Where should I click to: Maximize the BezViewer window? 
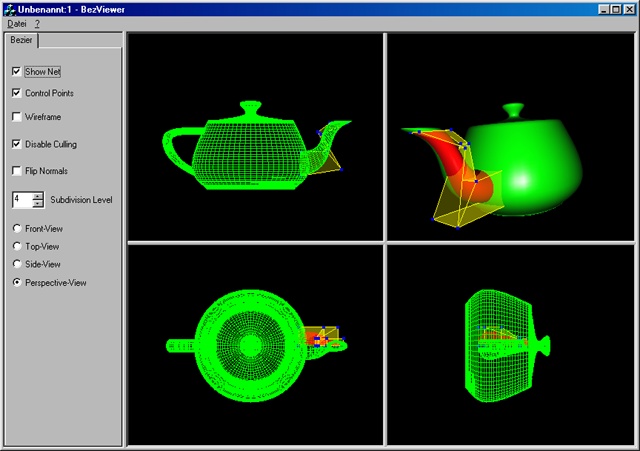tap(616, 9)
